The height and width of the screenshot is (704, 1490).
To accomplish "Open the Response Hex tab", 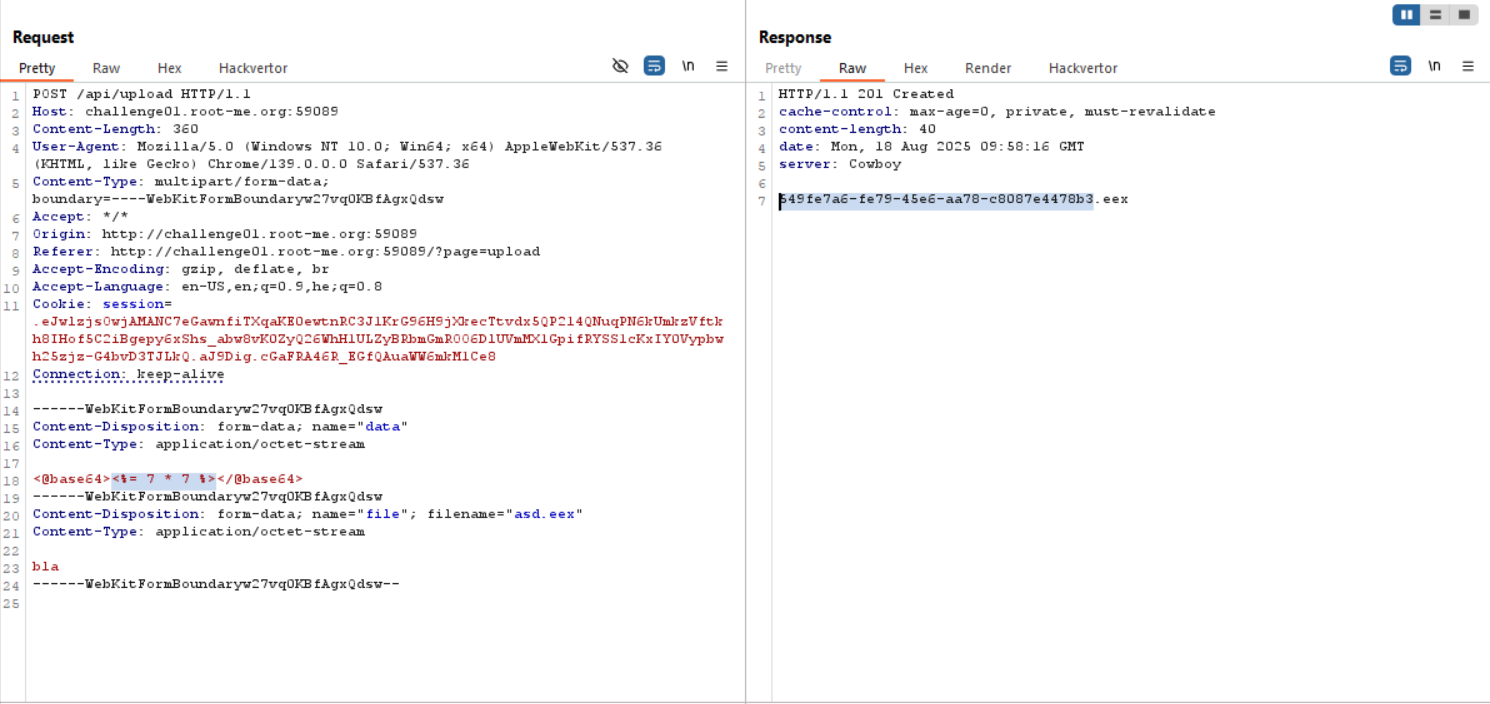I will [x=915, y=68].
